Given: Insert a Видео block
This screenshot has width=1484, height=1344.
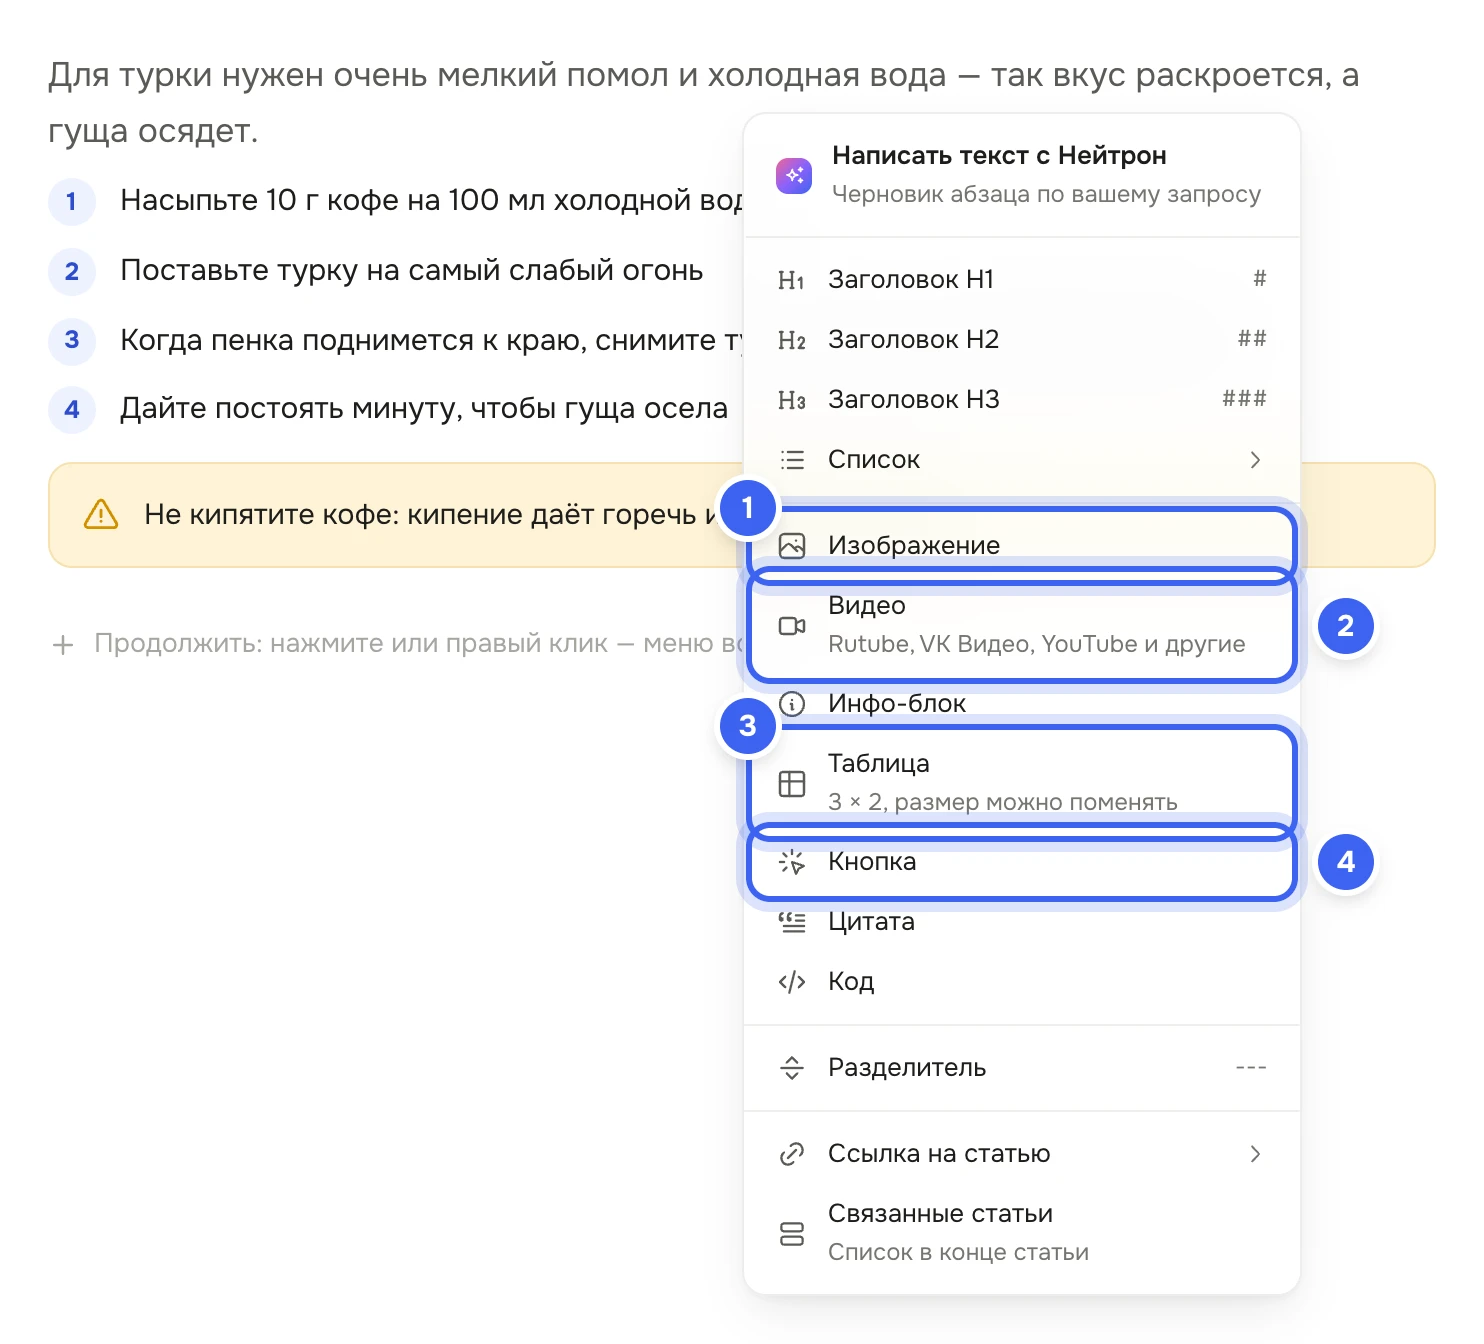Looking at the screenshot, I should pos(1022,625).
